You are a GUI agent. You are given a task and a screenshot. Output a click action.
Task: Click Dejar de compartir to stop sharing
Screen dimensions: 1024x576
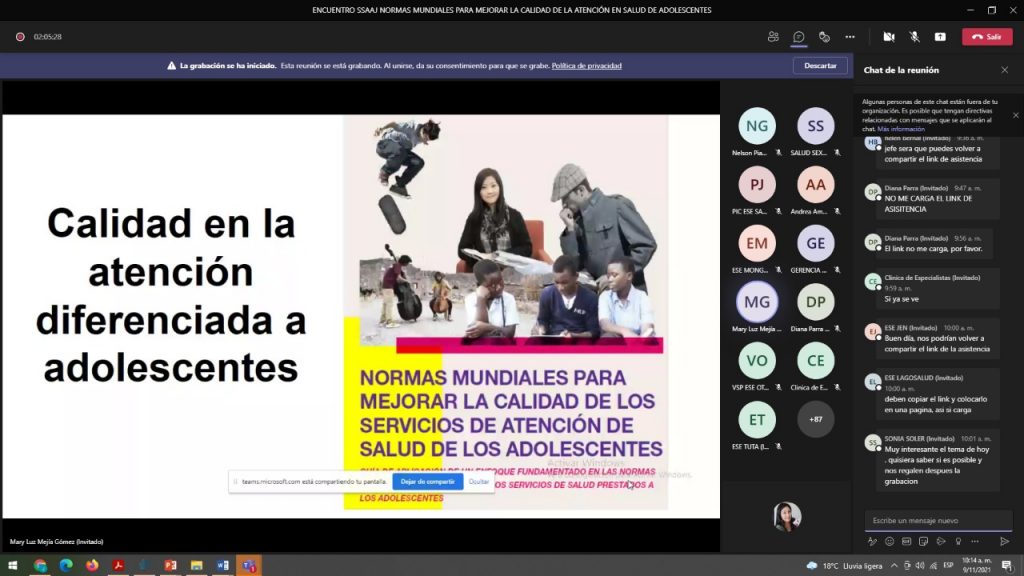pyautogui.click(x=427, y=481)
